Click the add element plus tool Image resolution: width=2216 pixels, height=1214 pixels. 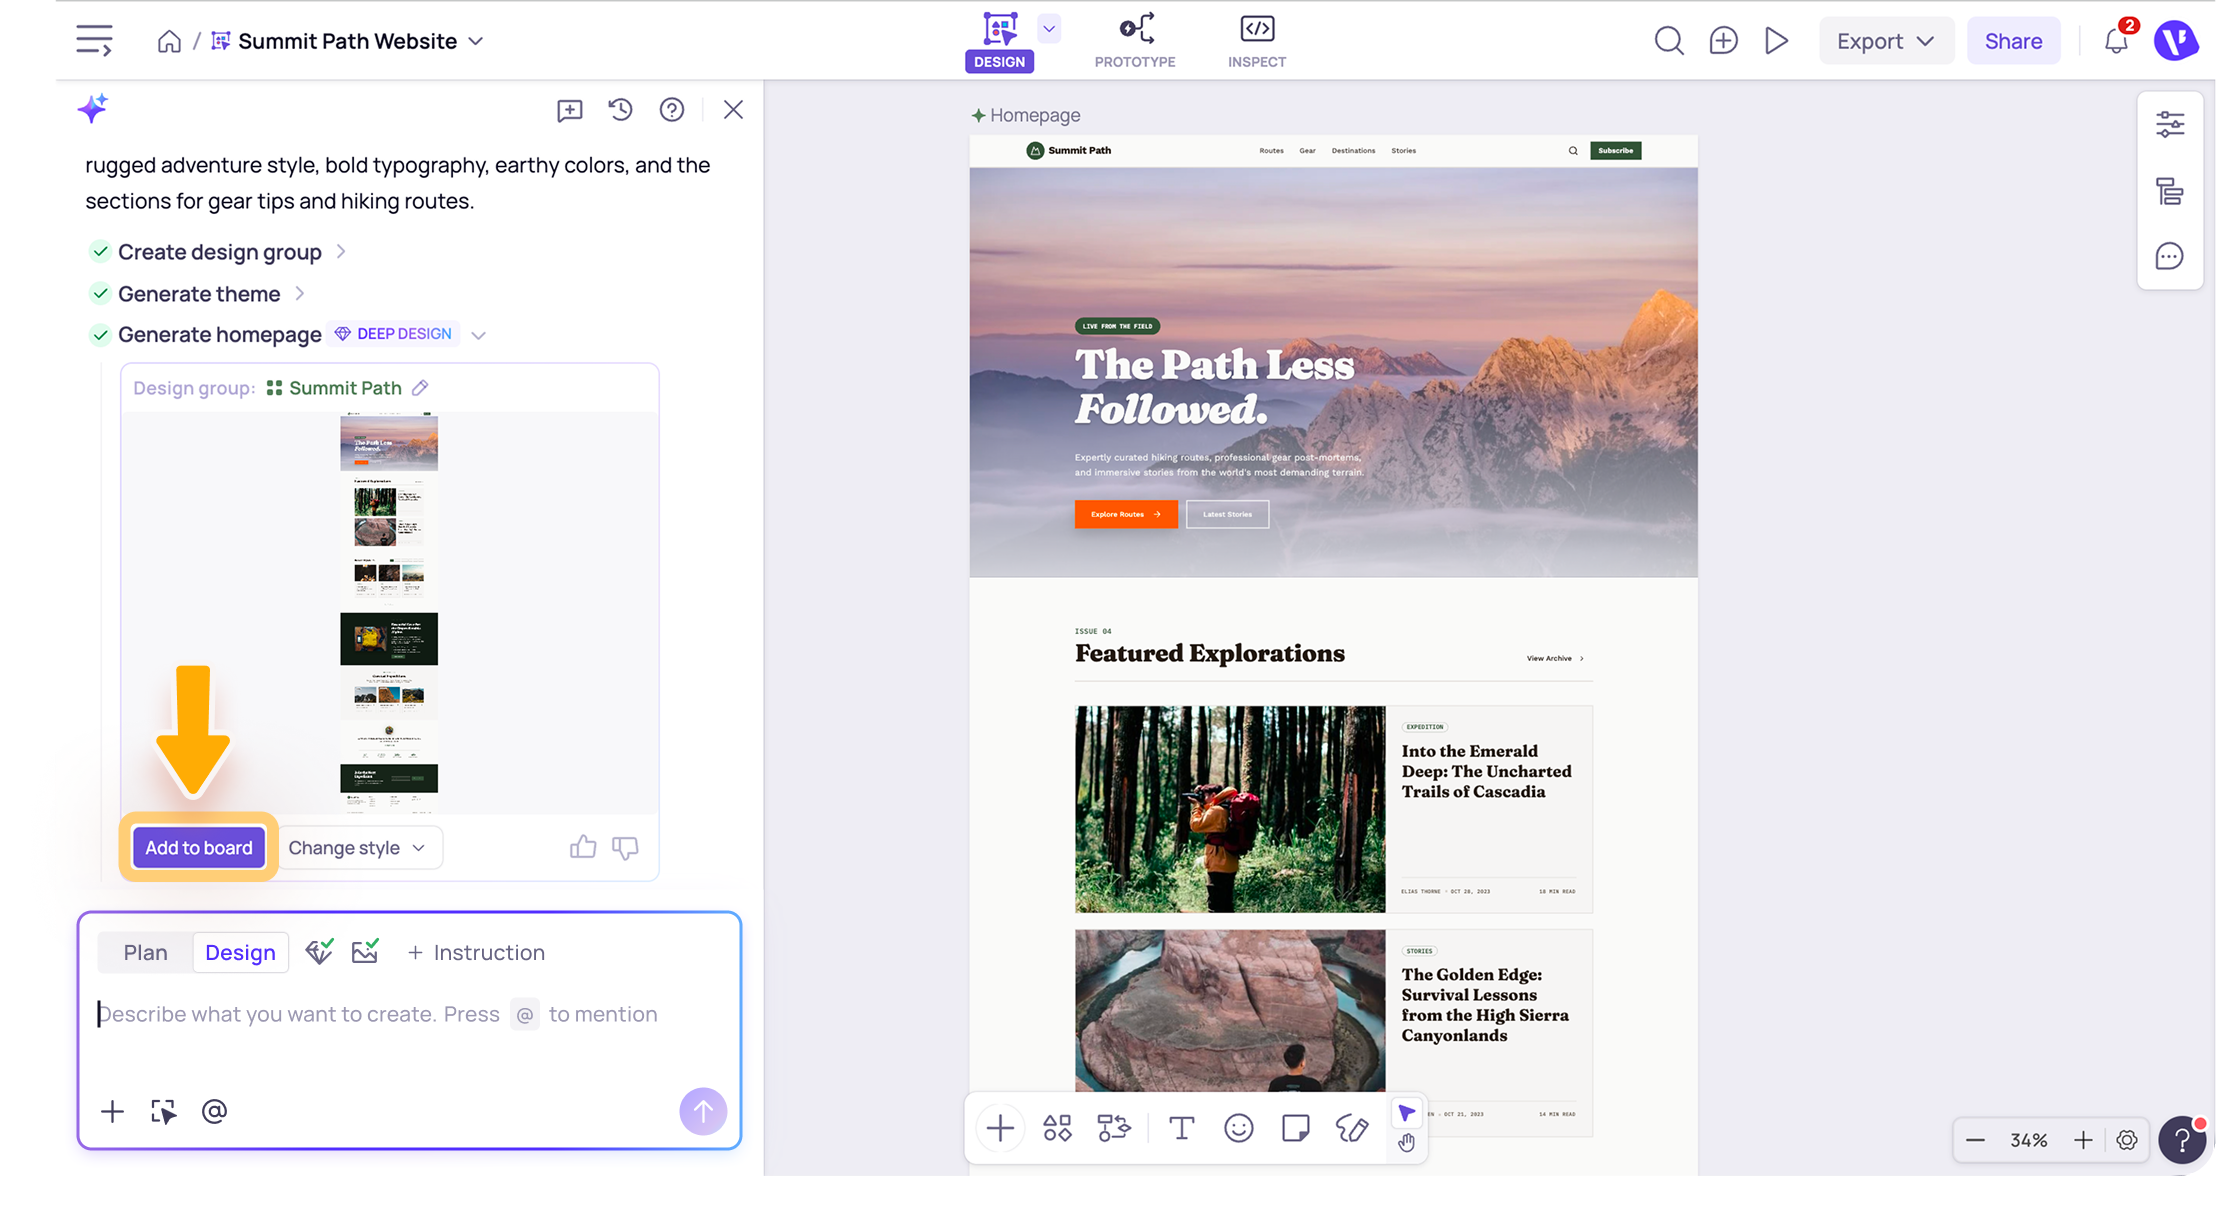(1000, 1128)
